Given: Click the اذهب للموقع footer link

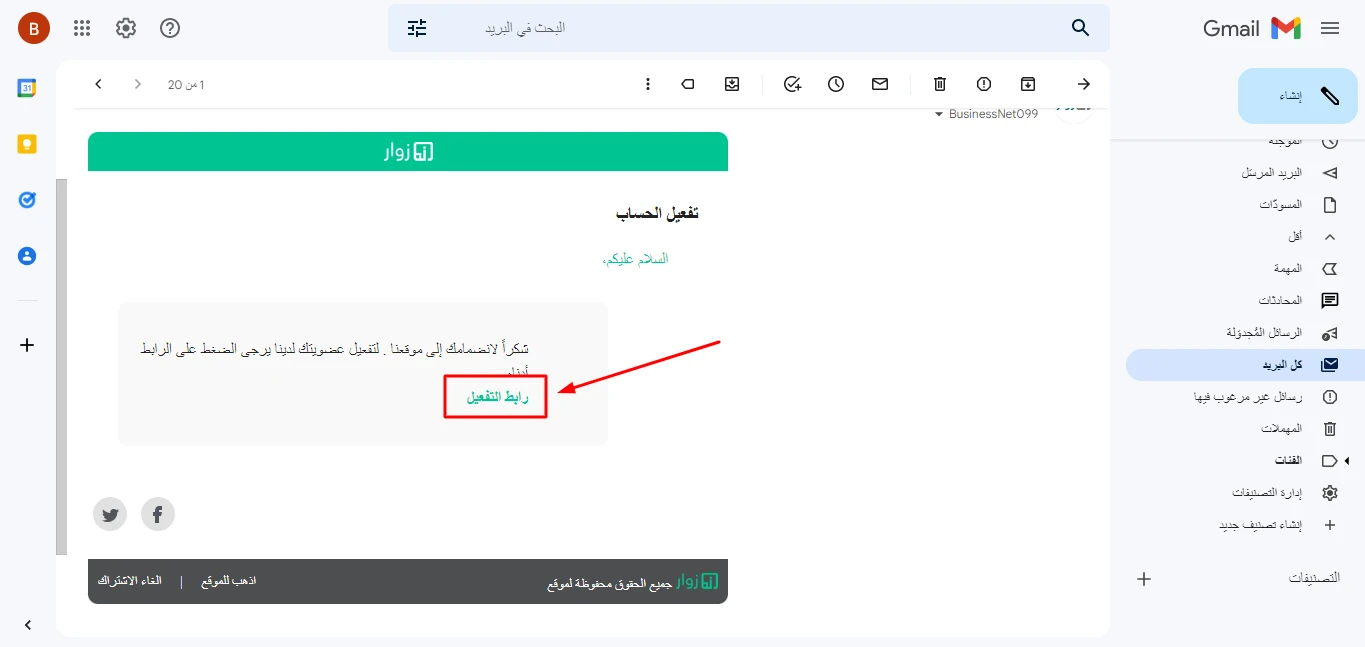Looking at the screenshot, I should tap(229, 581).
